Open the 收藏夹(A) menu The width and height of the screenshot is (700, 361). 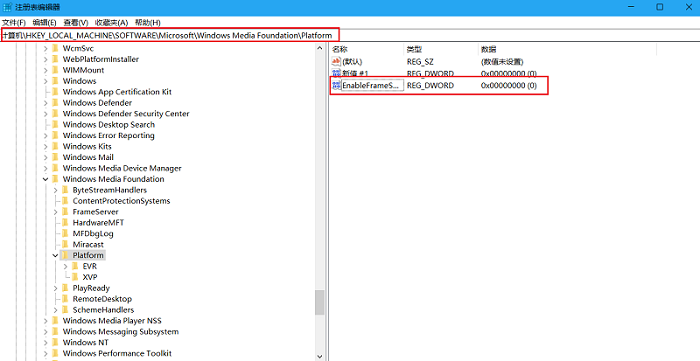coord(112,22)
